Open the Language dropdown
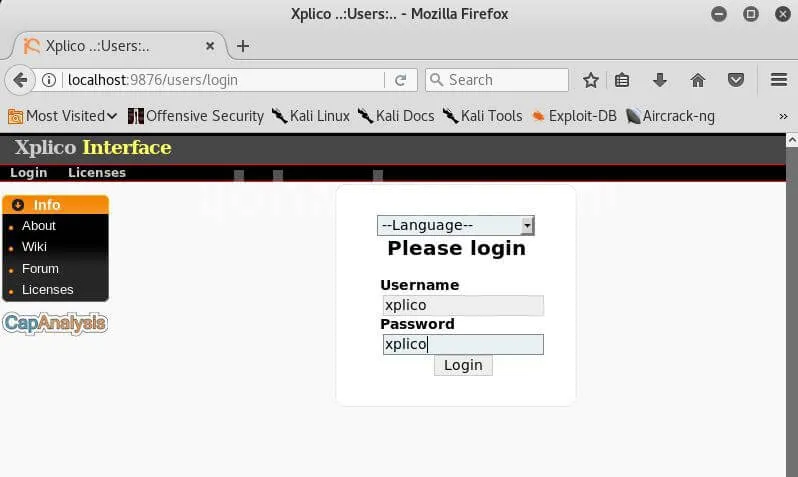 [455, 225]
